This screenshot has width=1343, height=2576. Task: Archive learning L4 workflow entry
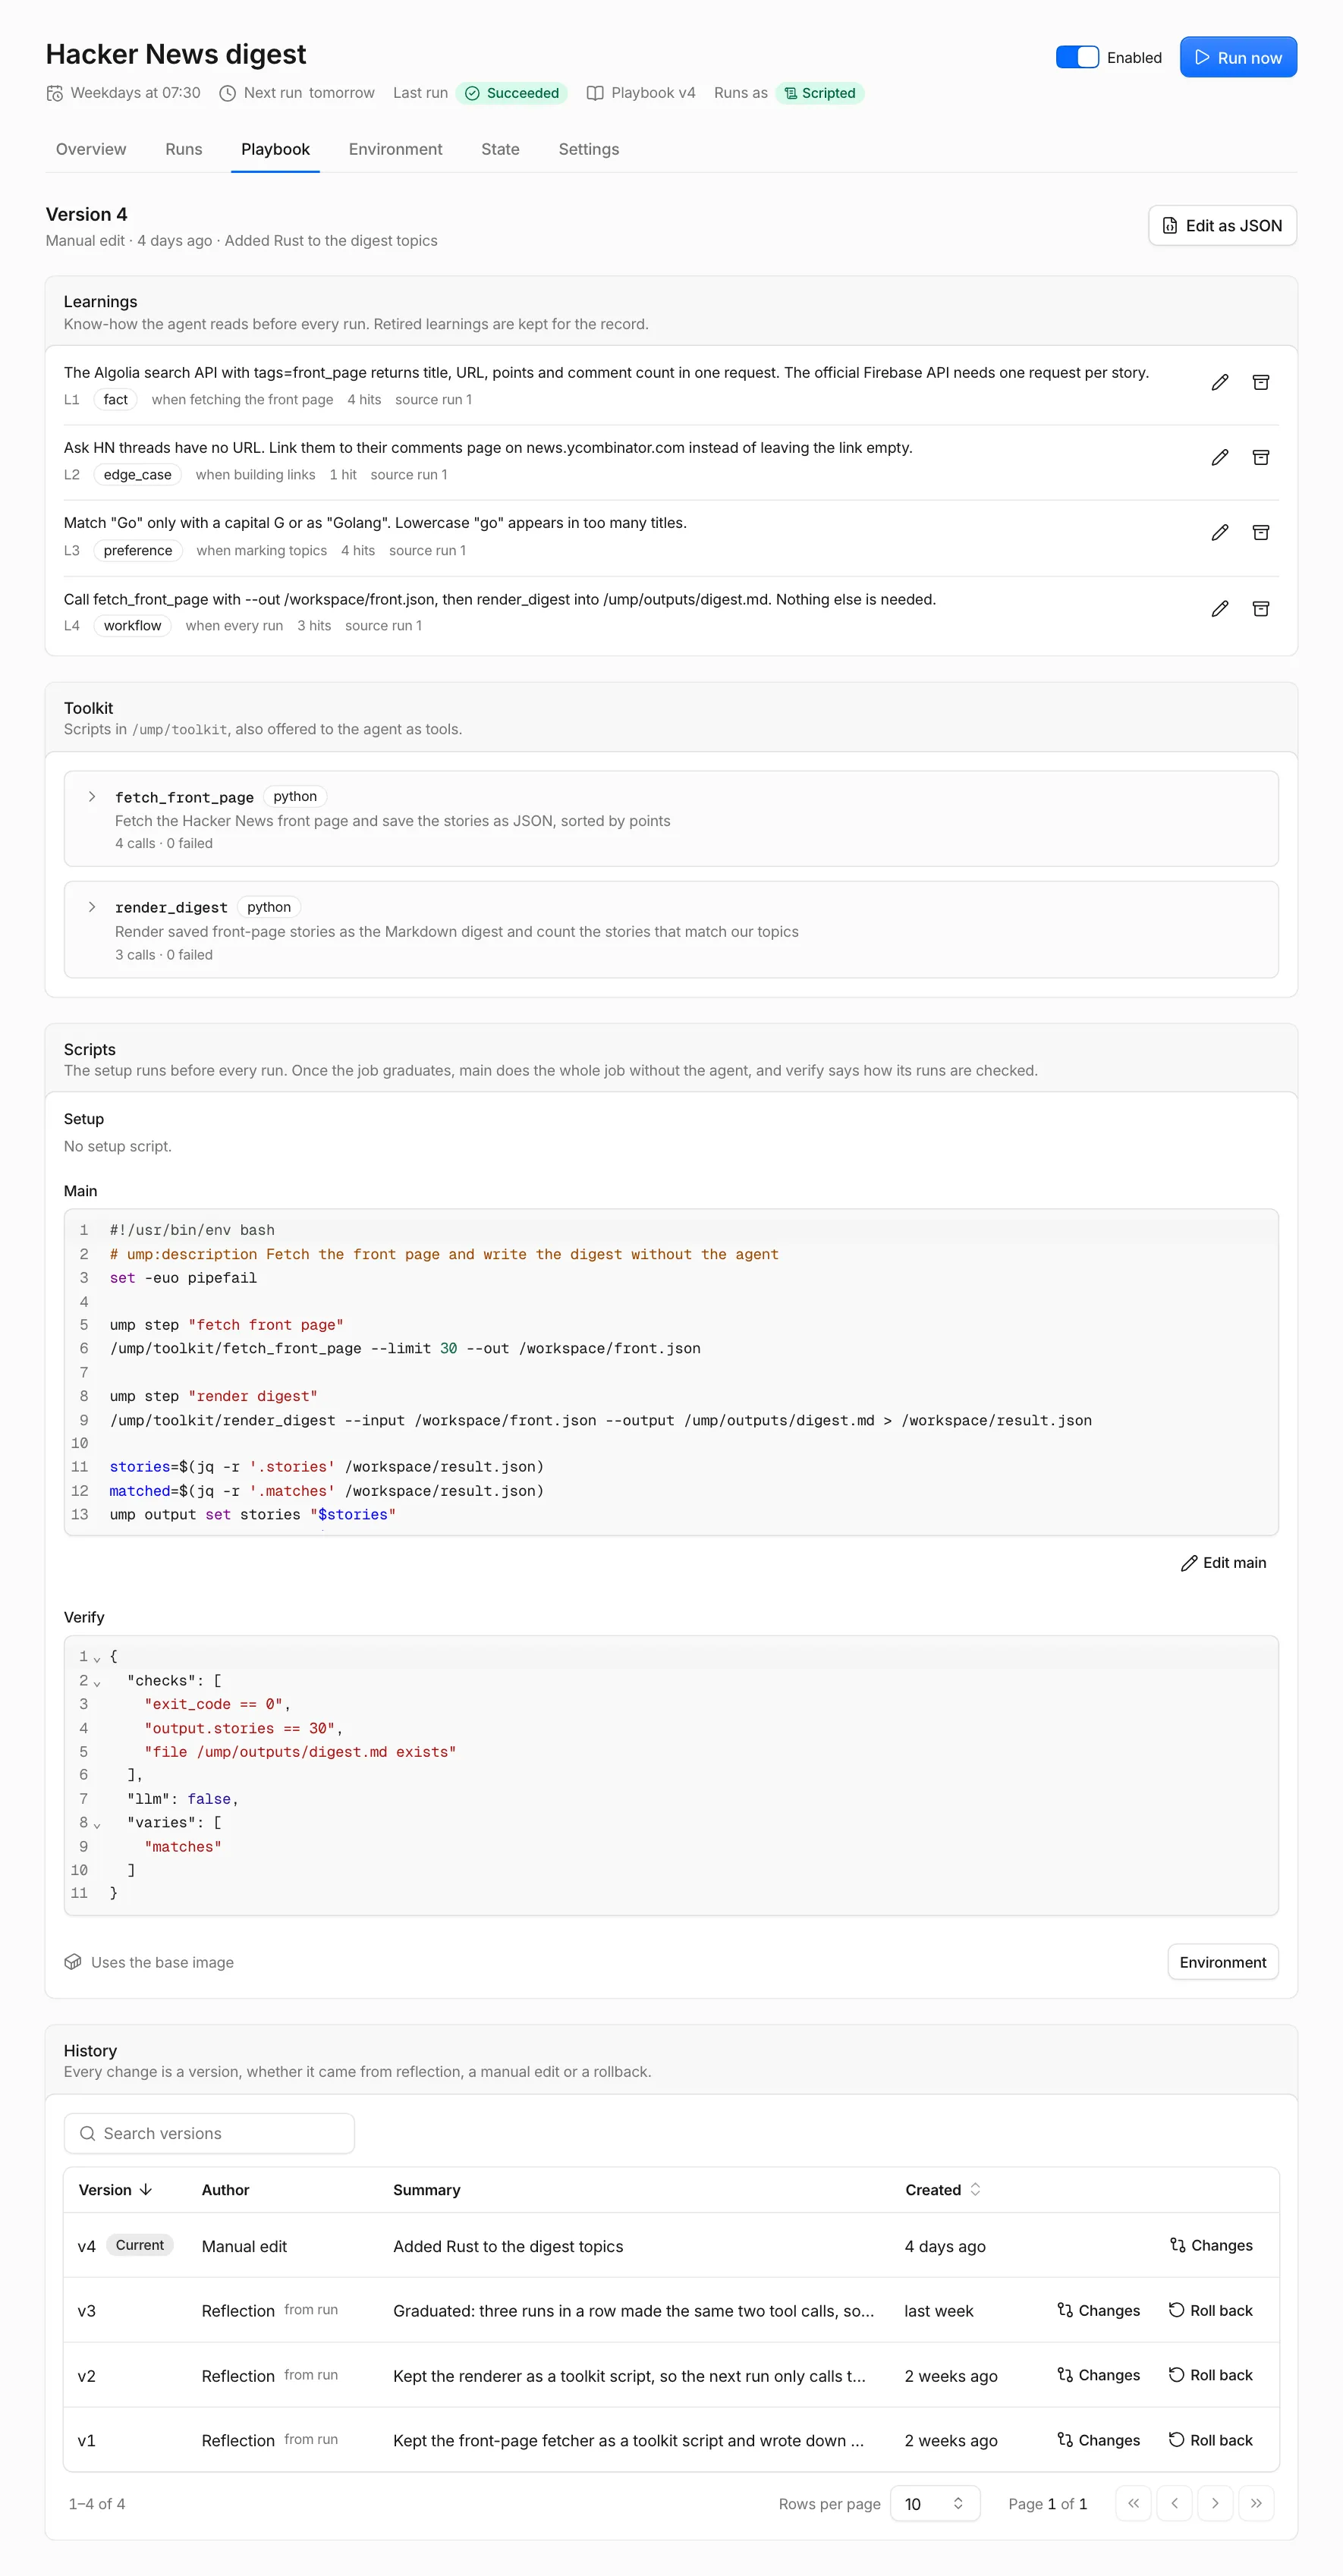[x=1260, y=608]
